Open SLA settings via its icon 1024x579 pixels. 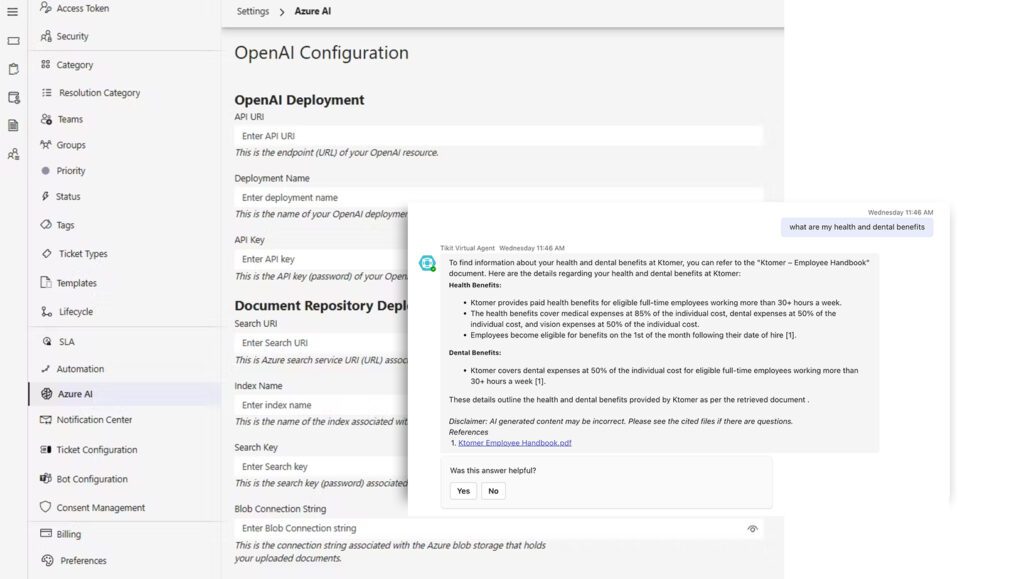pyautogui.click(x=45, y=341)
